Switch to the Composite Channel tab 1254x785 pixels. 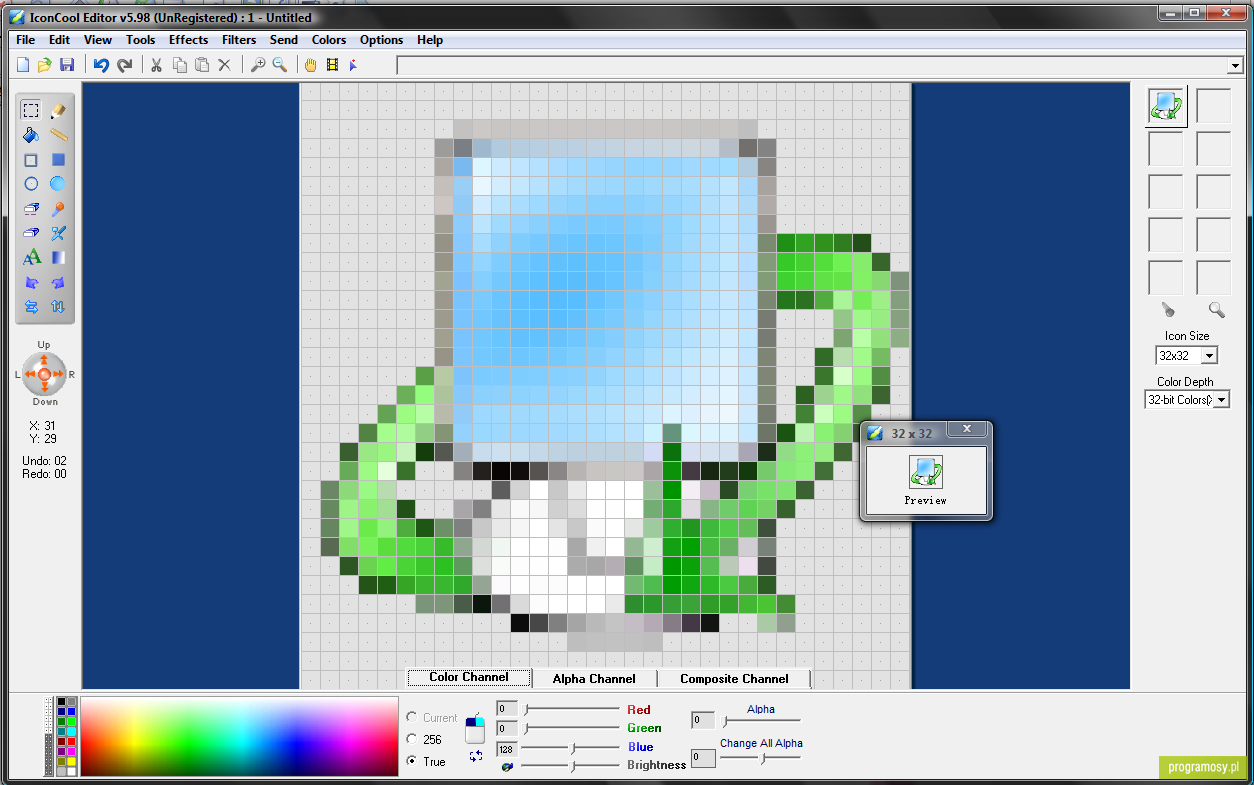click(x=734, y=679)
